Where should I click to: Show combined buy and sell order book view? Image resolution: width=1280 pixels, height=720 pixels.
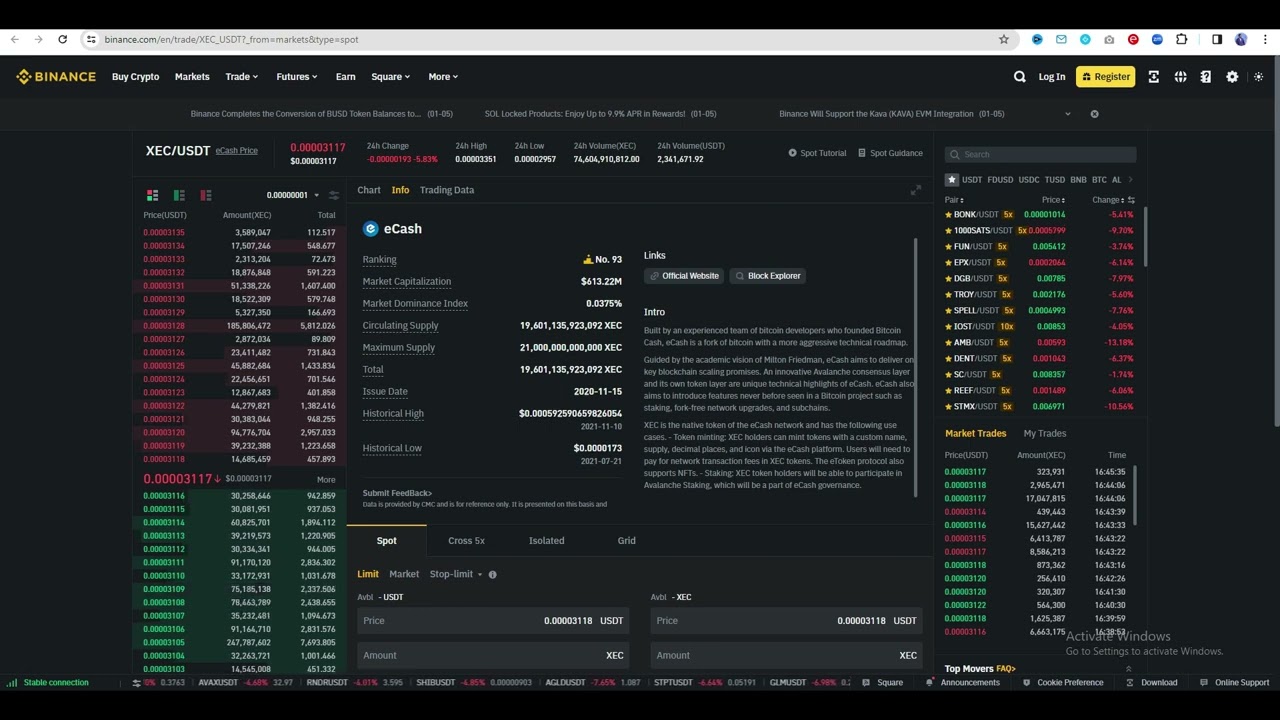(x=153, y=195)
